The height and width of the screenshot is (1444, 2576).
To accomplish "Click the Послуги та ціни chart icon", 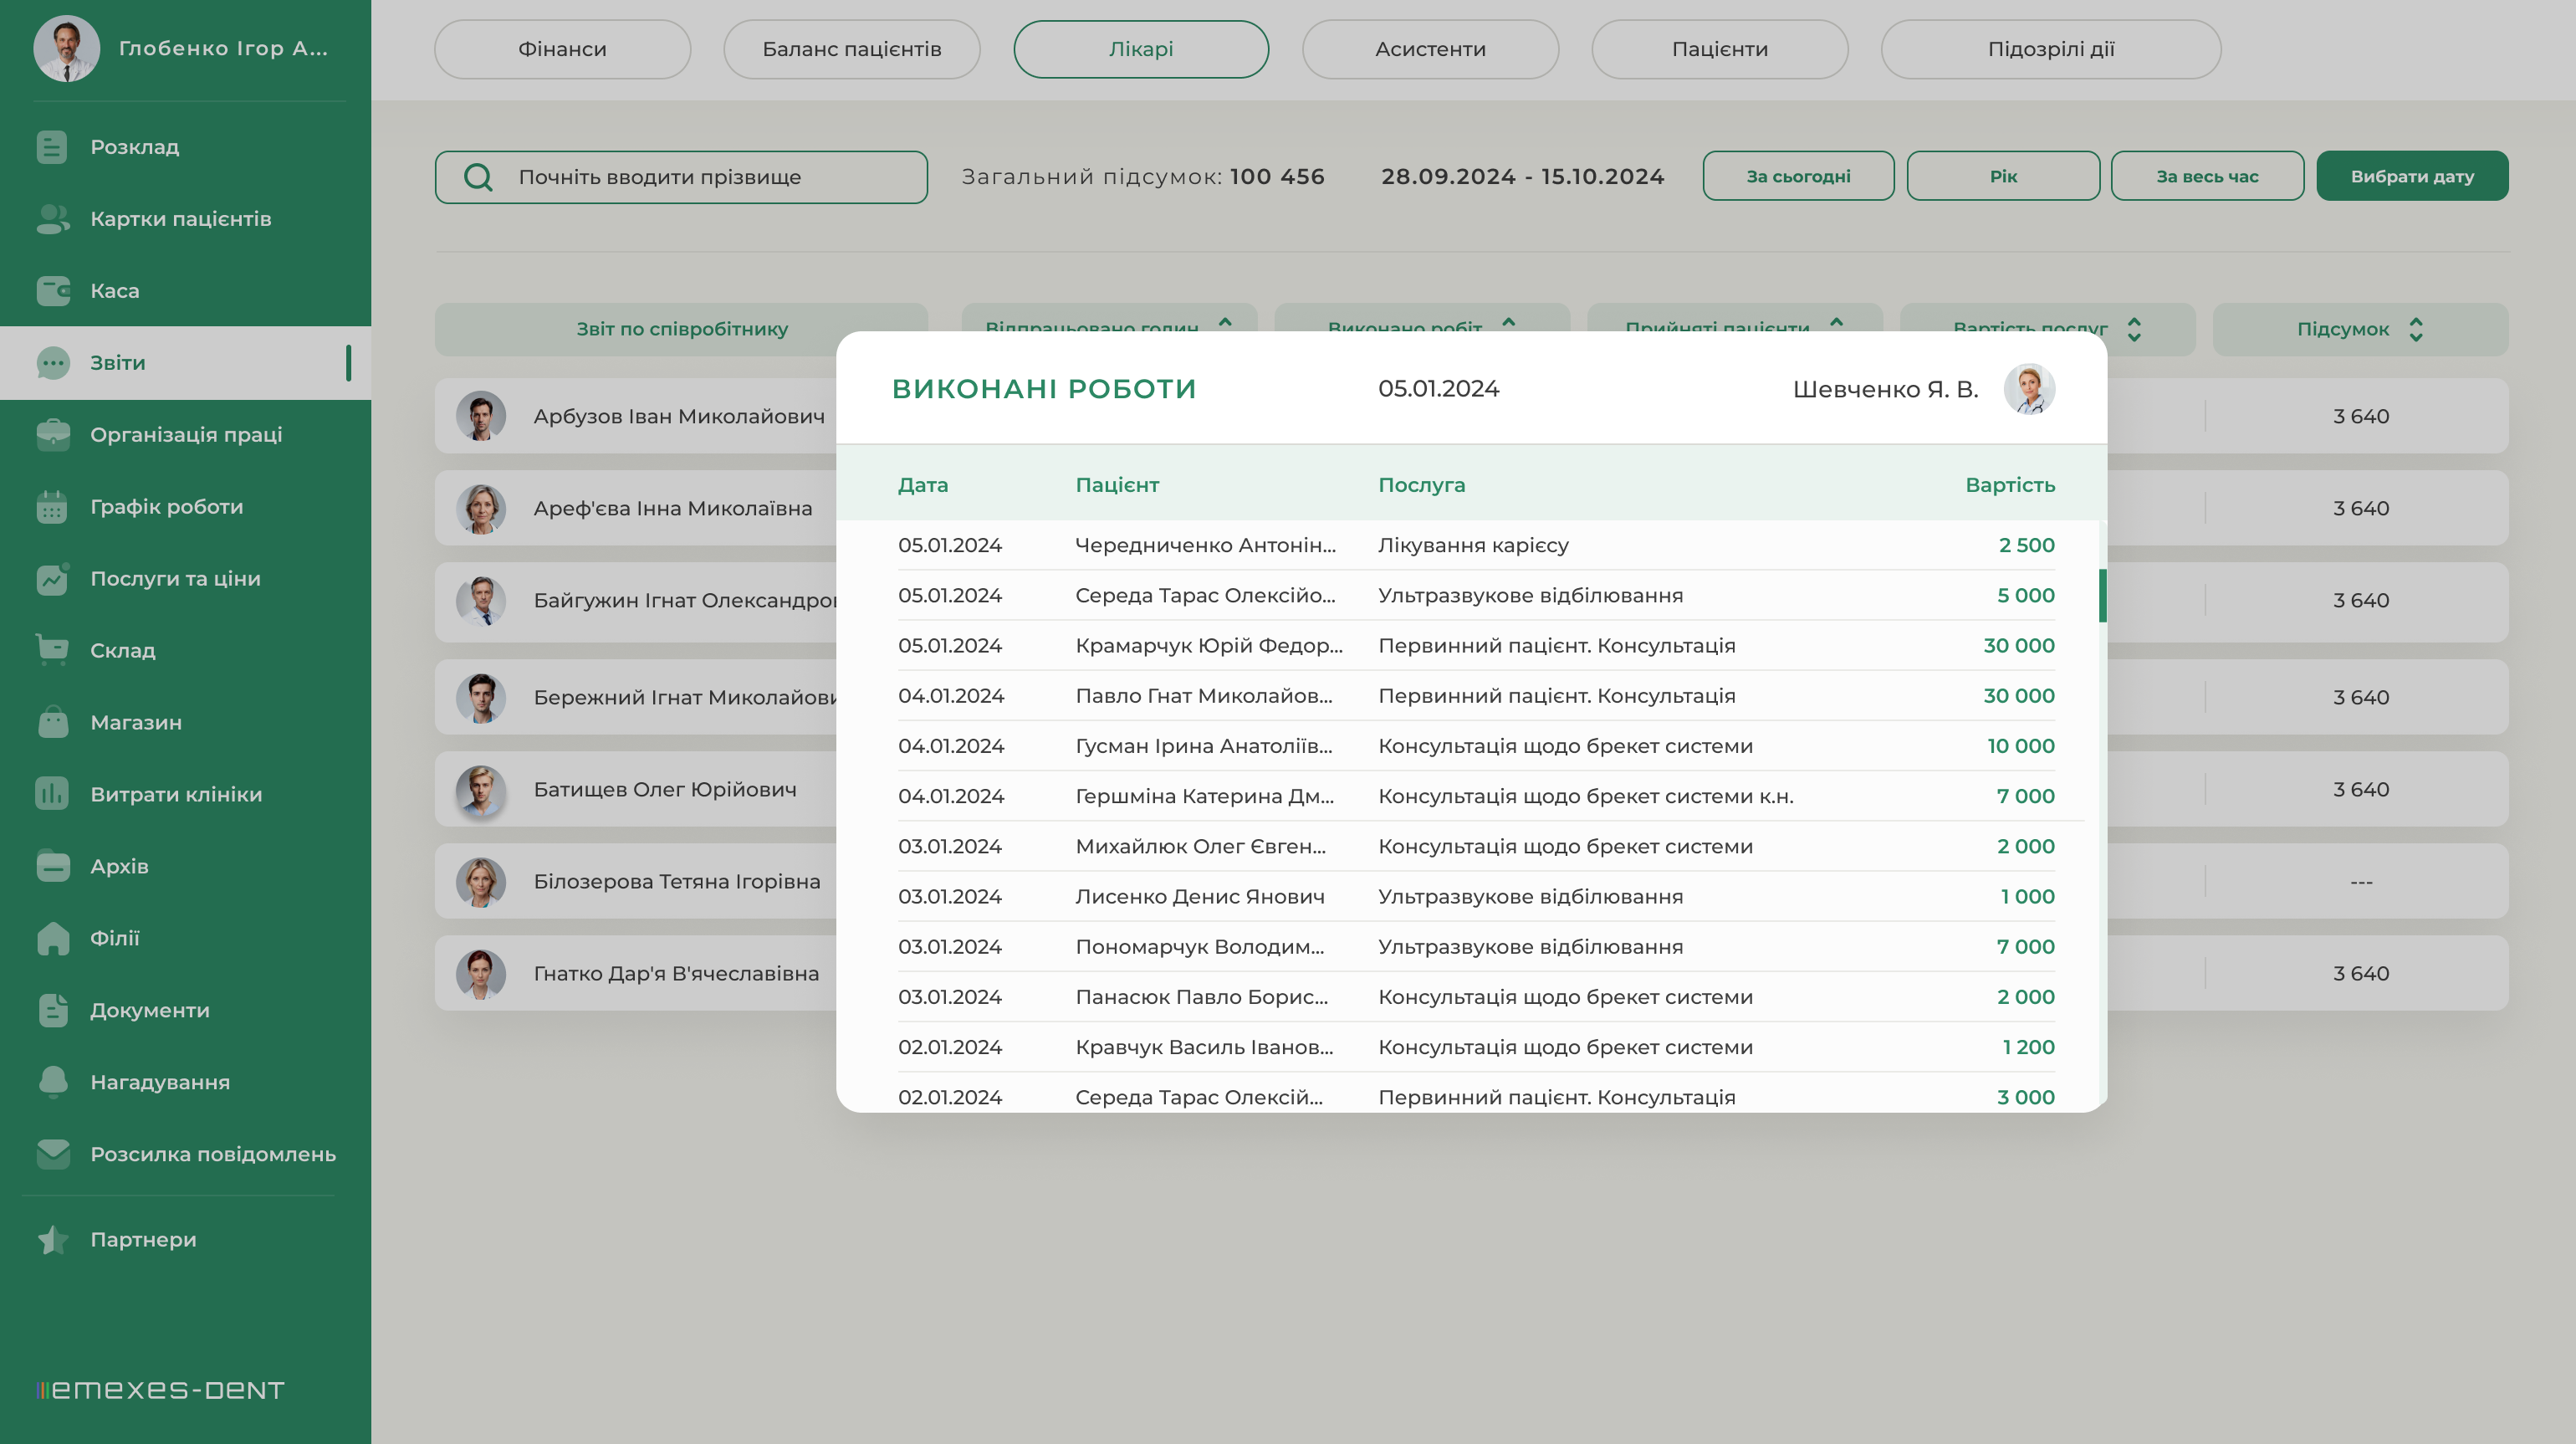I will coord(52,579).
